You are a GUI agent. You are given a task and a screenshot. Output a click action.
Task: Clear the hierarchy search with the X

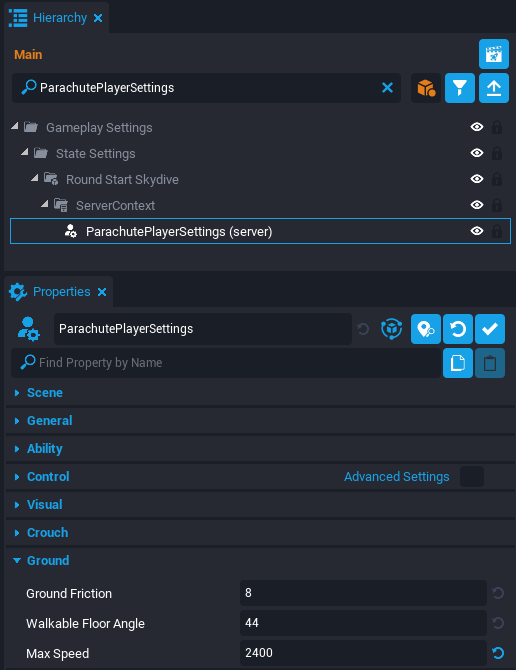tap(387, 88)
